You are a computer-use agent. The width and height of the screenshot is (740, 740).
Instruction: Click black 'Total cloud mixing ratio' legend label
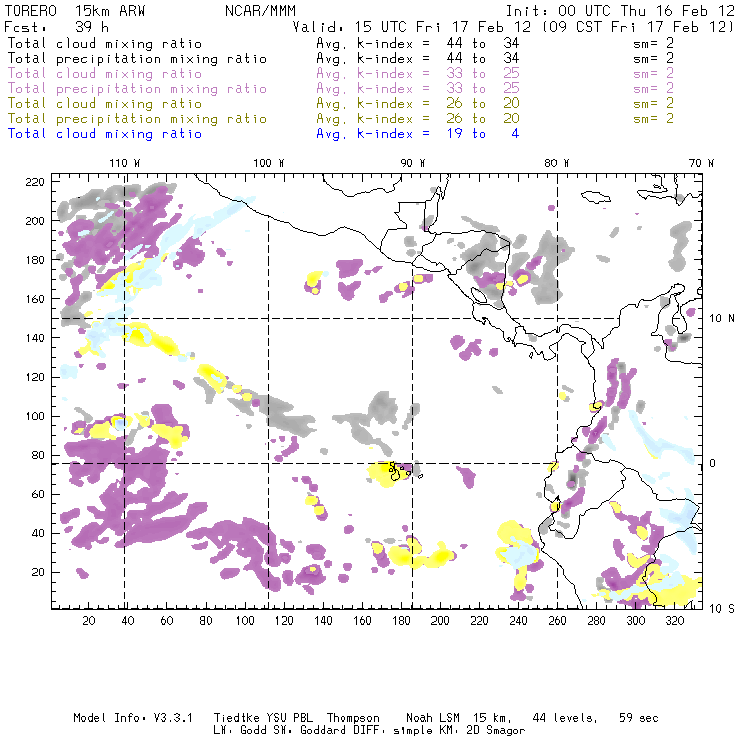pos(105,44)
